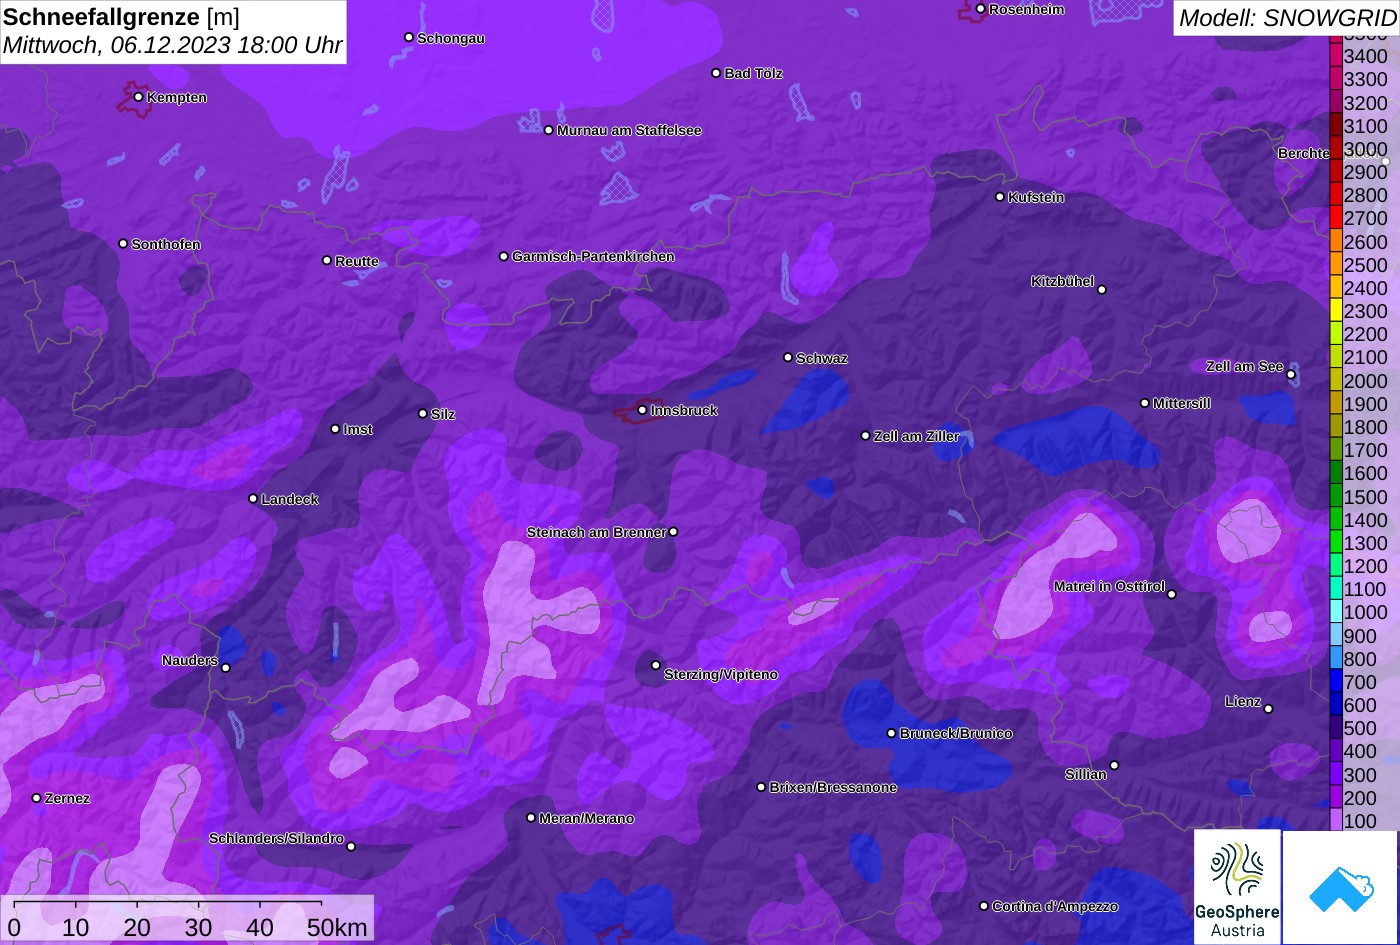Select the Bruneck/Brunico marker dot
This screenshot has width=1400, height=945.
[891, 733]
